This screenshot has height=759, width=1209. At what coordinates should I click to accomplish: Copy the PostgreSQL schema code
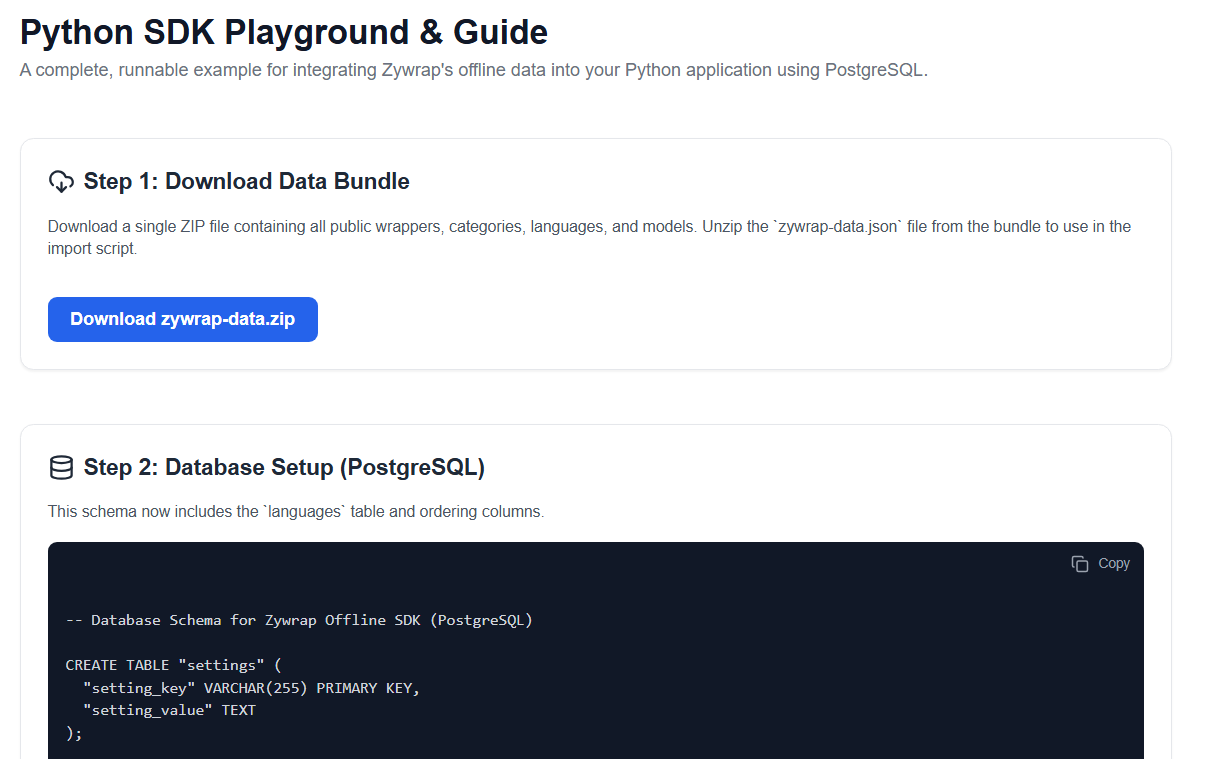(x=1100, y=564)
